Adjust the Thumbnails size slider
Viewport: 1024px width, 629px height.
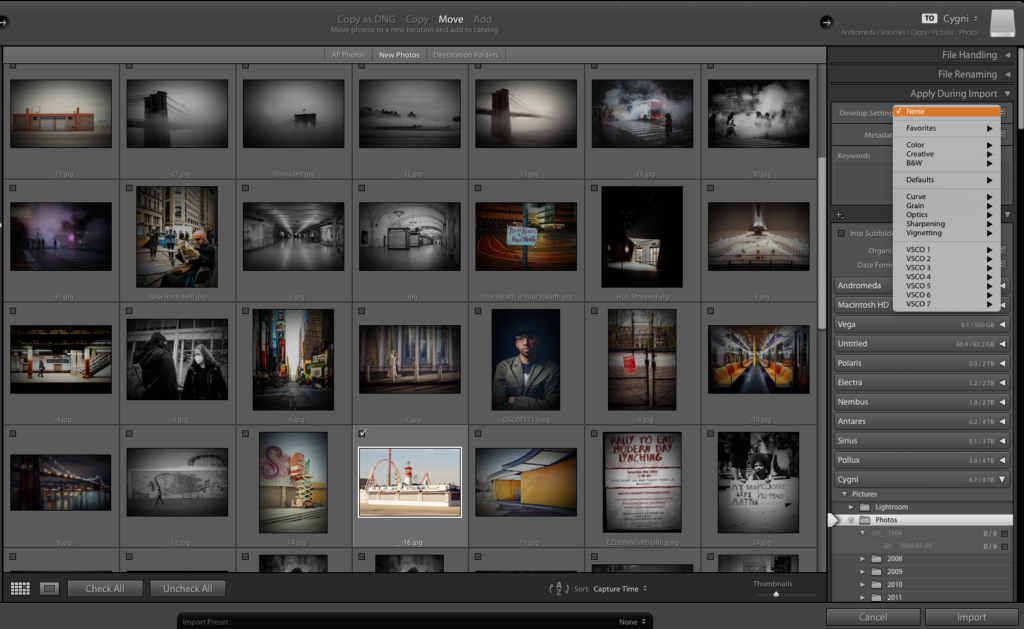[x=776, y=594]
